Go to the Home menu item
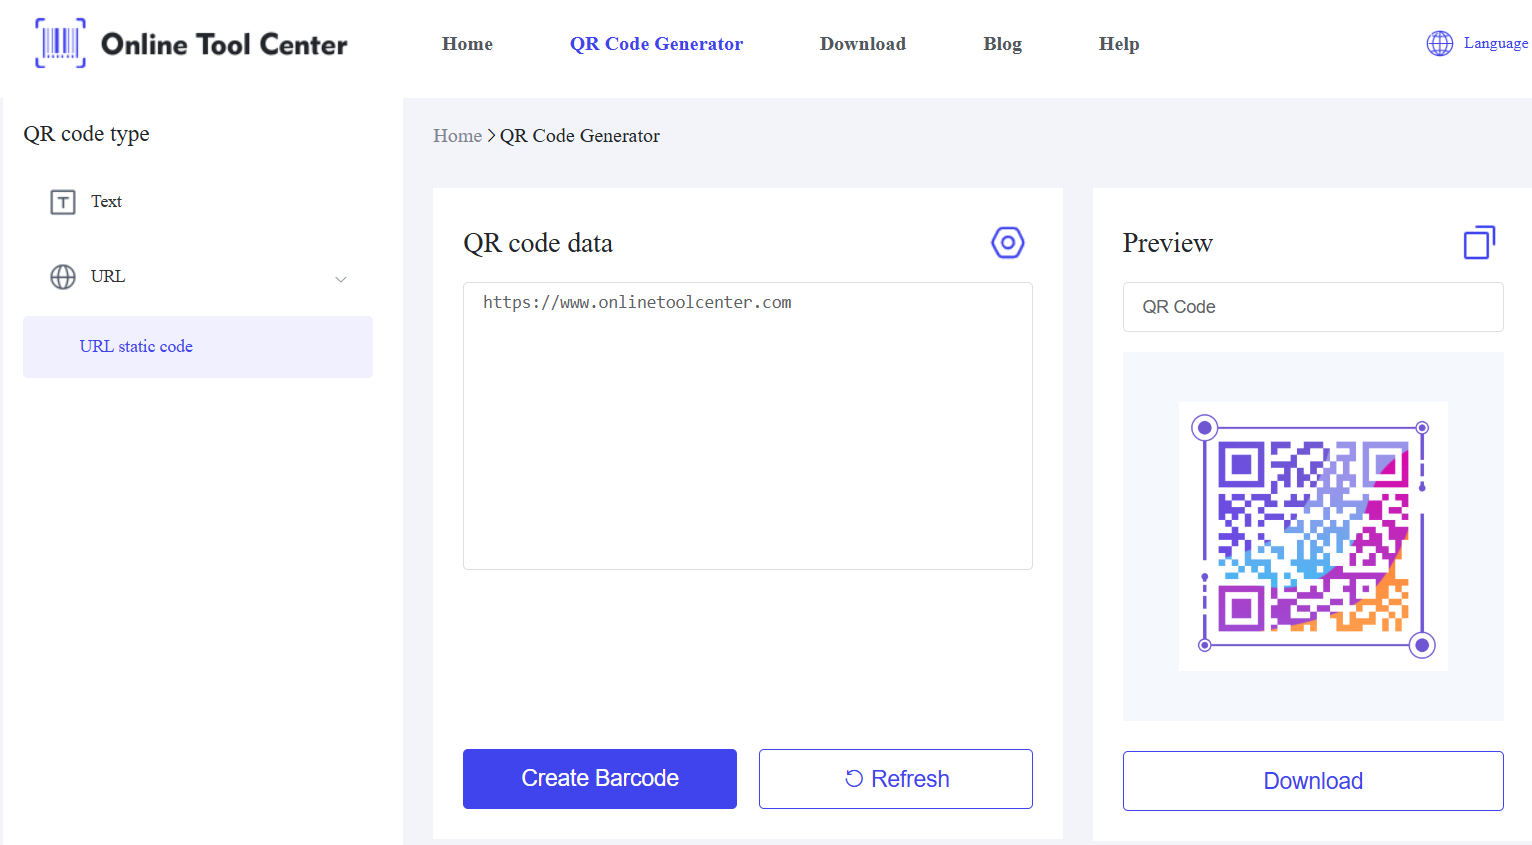Image resolution: width=1532 pixels, height=845 pixels. pos(467,44)
